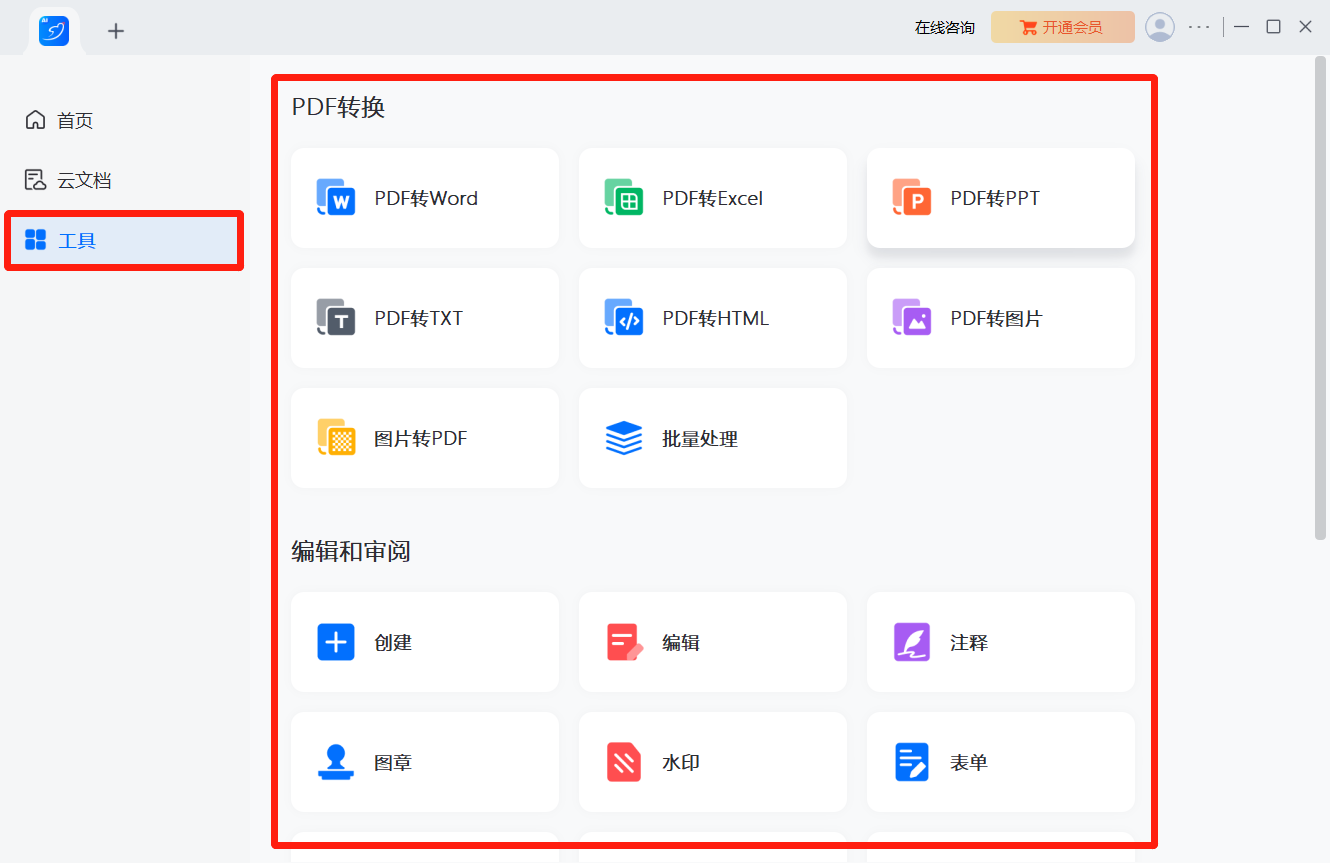Click the PDF转PPT orange icon
Viewport: 1330px width, 863px height.
coord(912,198)
